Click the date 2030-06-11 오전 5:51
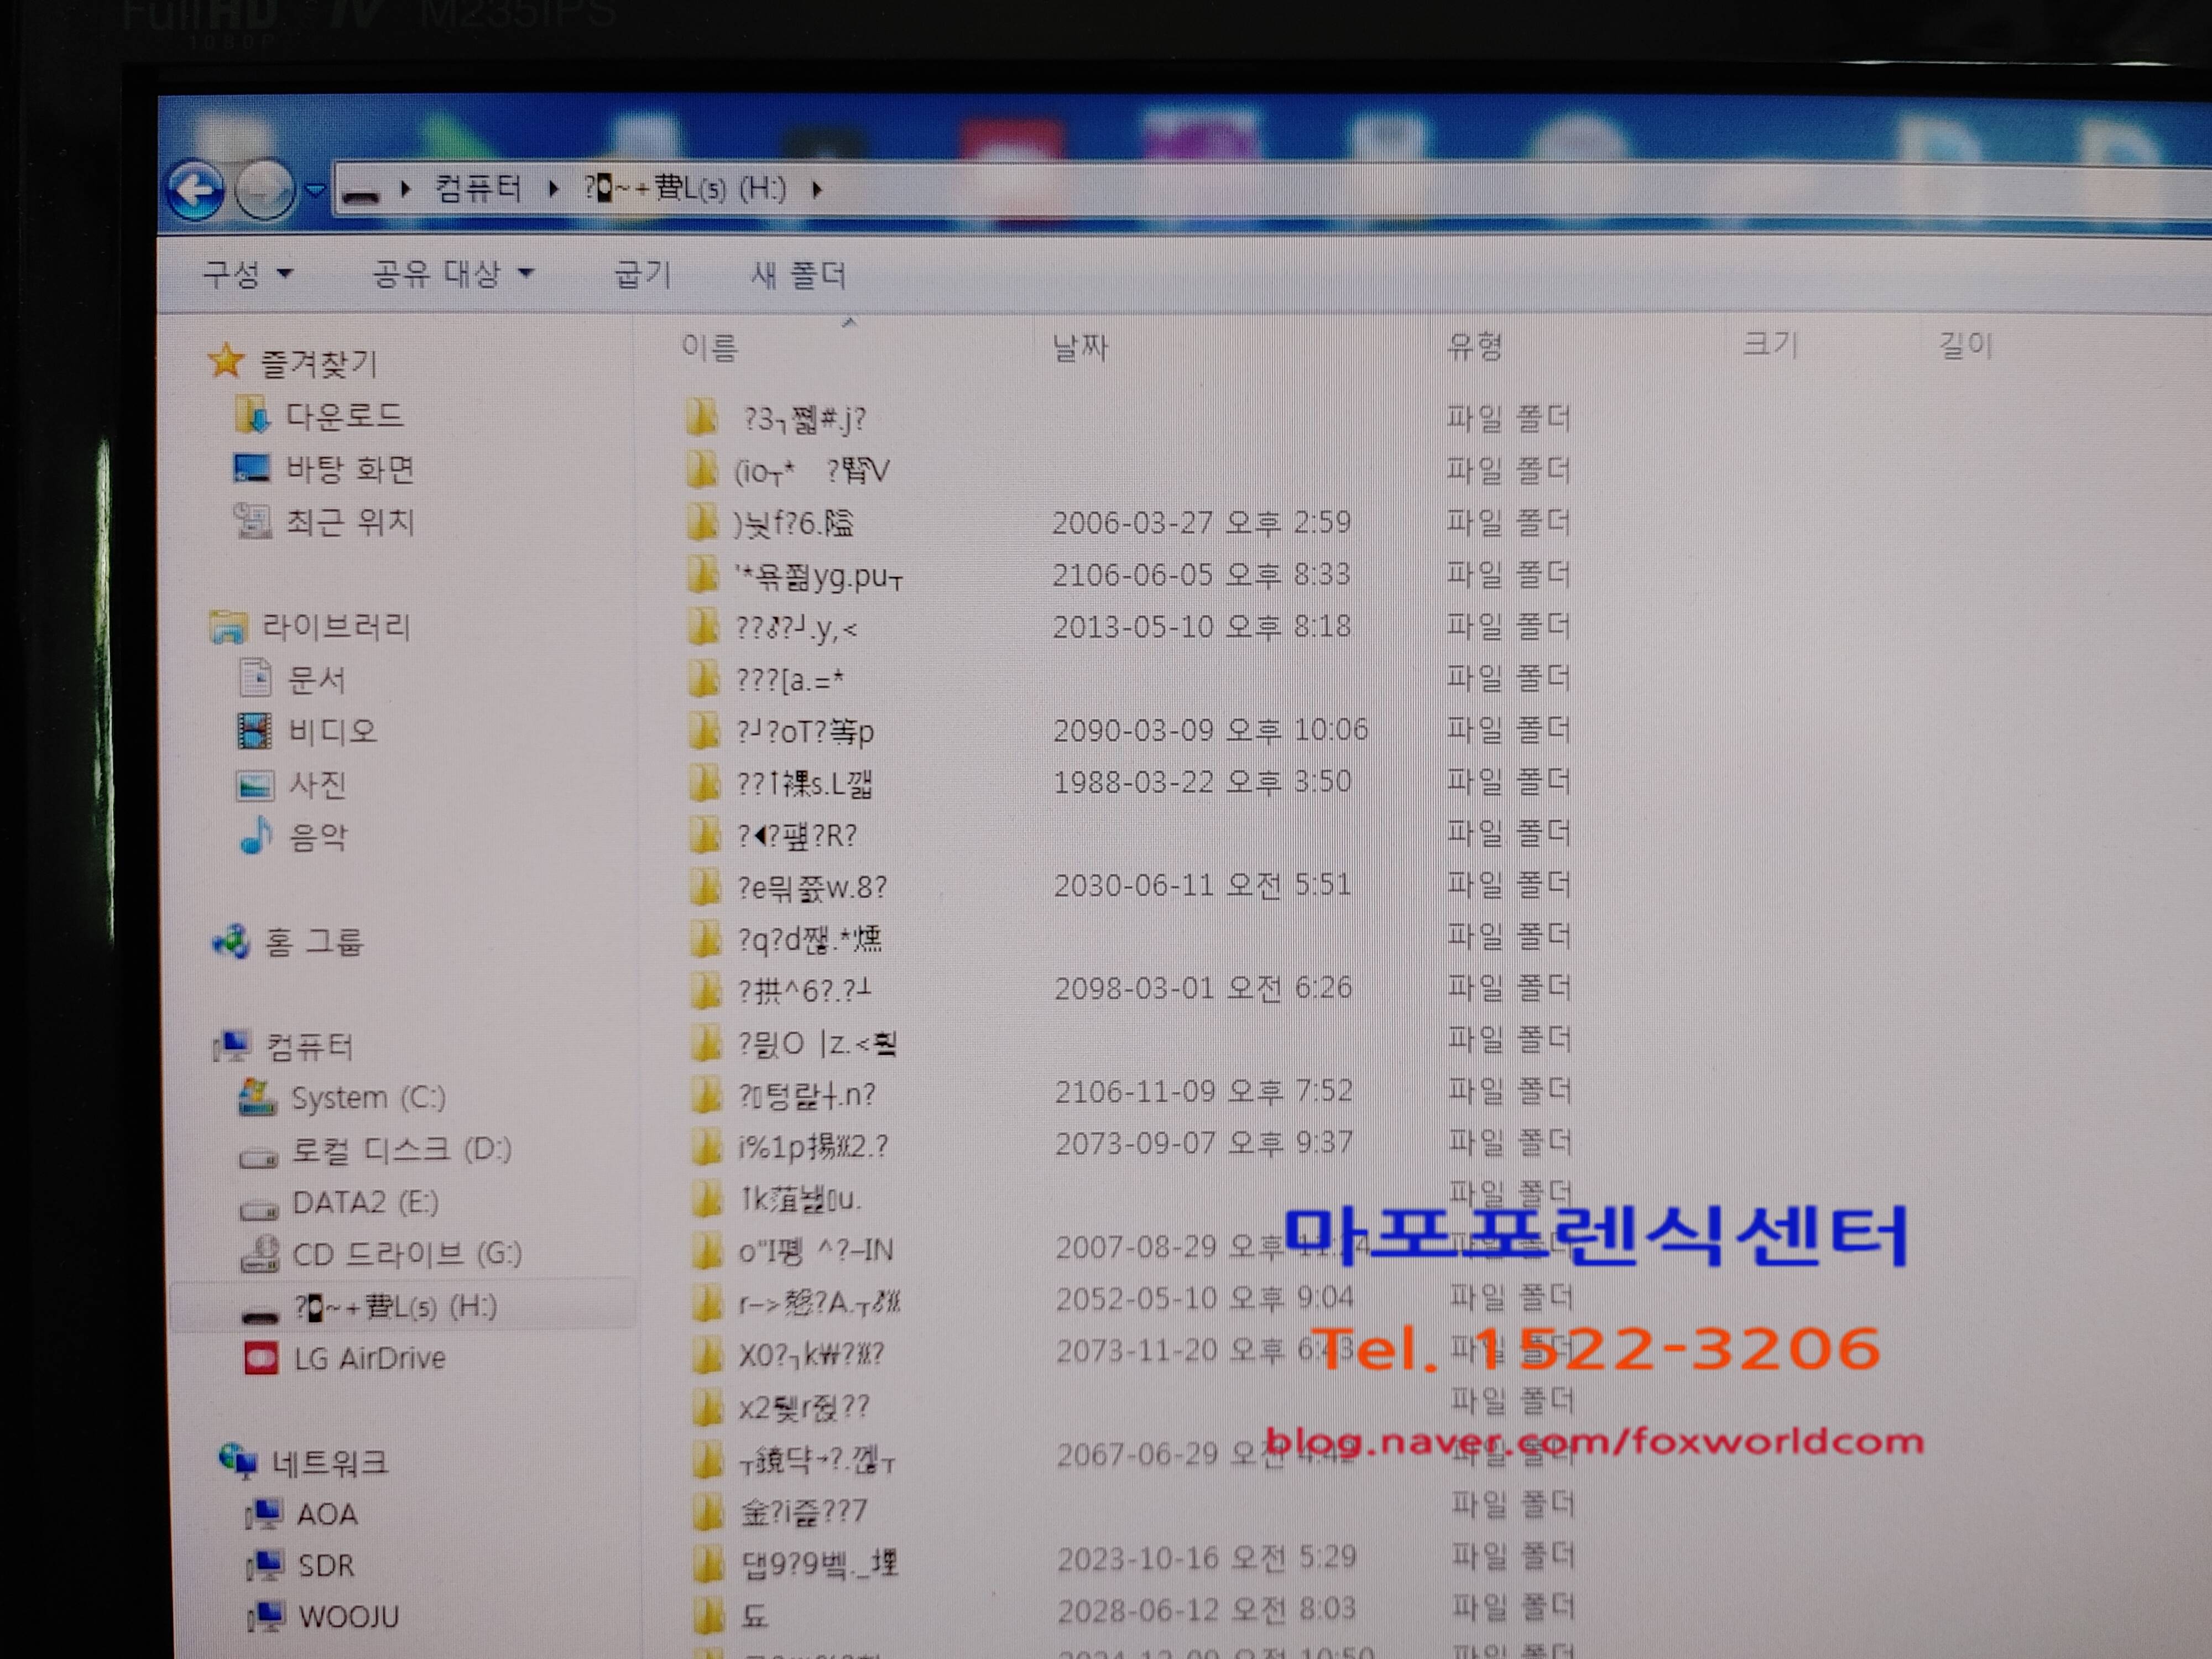The image size is (2212, 1659). coord(1202,884)
